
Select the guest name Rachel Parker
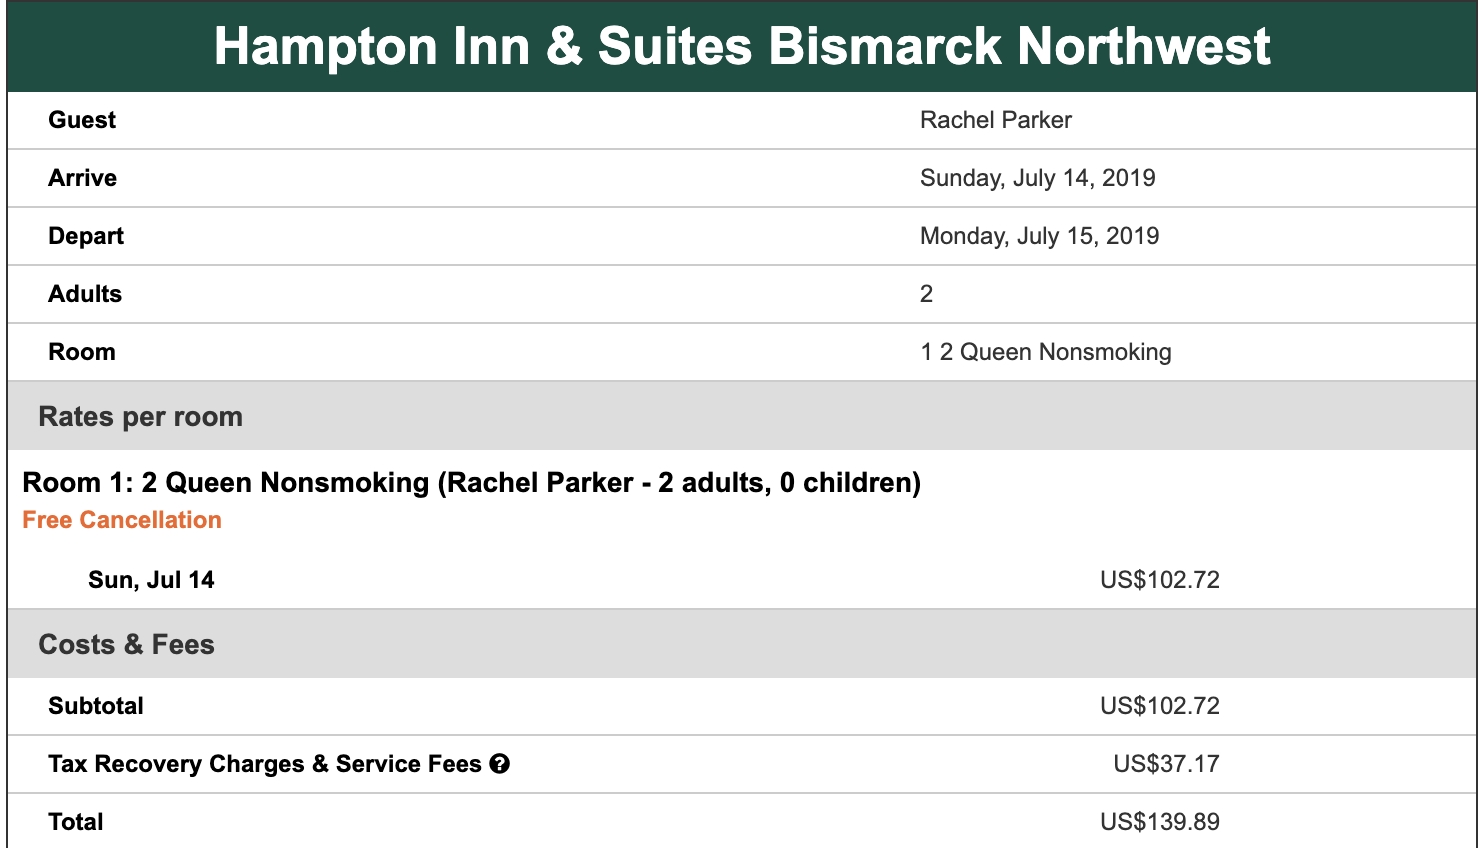(995, 120)
